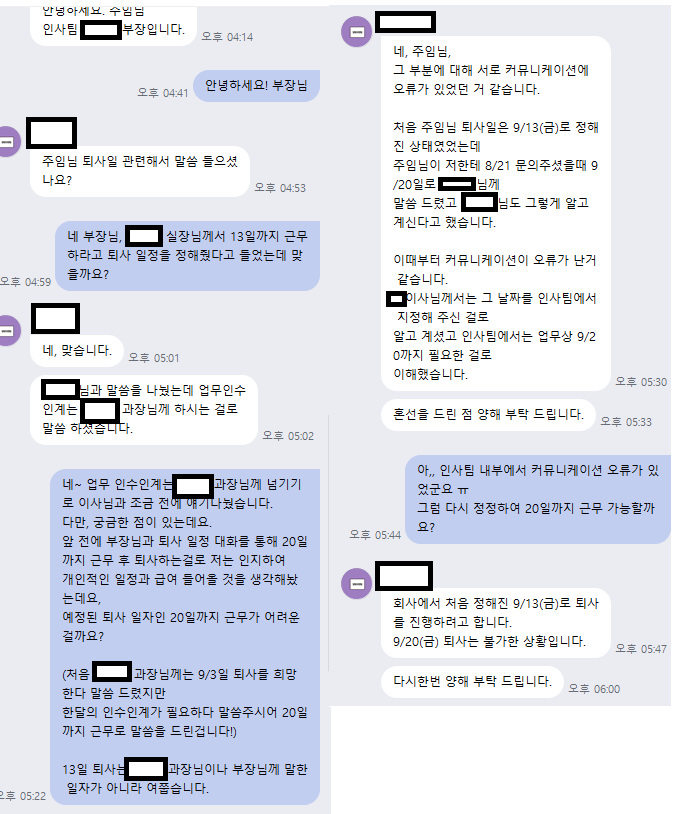Select the 안녕하세요! 부장님 chat bubble
The image size is (677, 814).
point(256,86)
